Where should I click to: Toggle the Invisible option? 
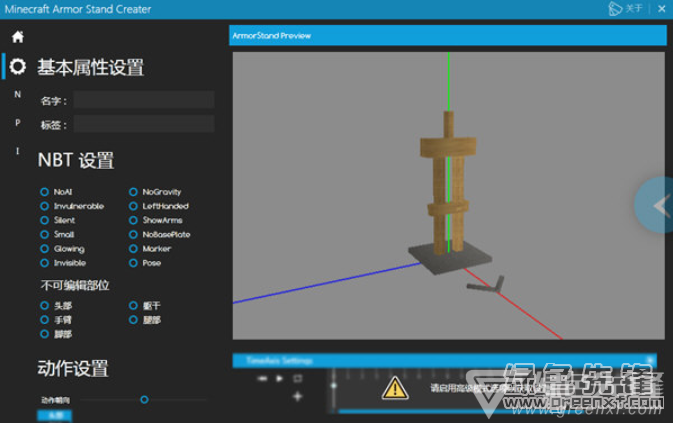click(x=44, y=263)
